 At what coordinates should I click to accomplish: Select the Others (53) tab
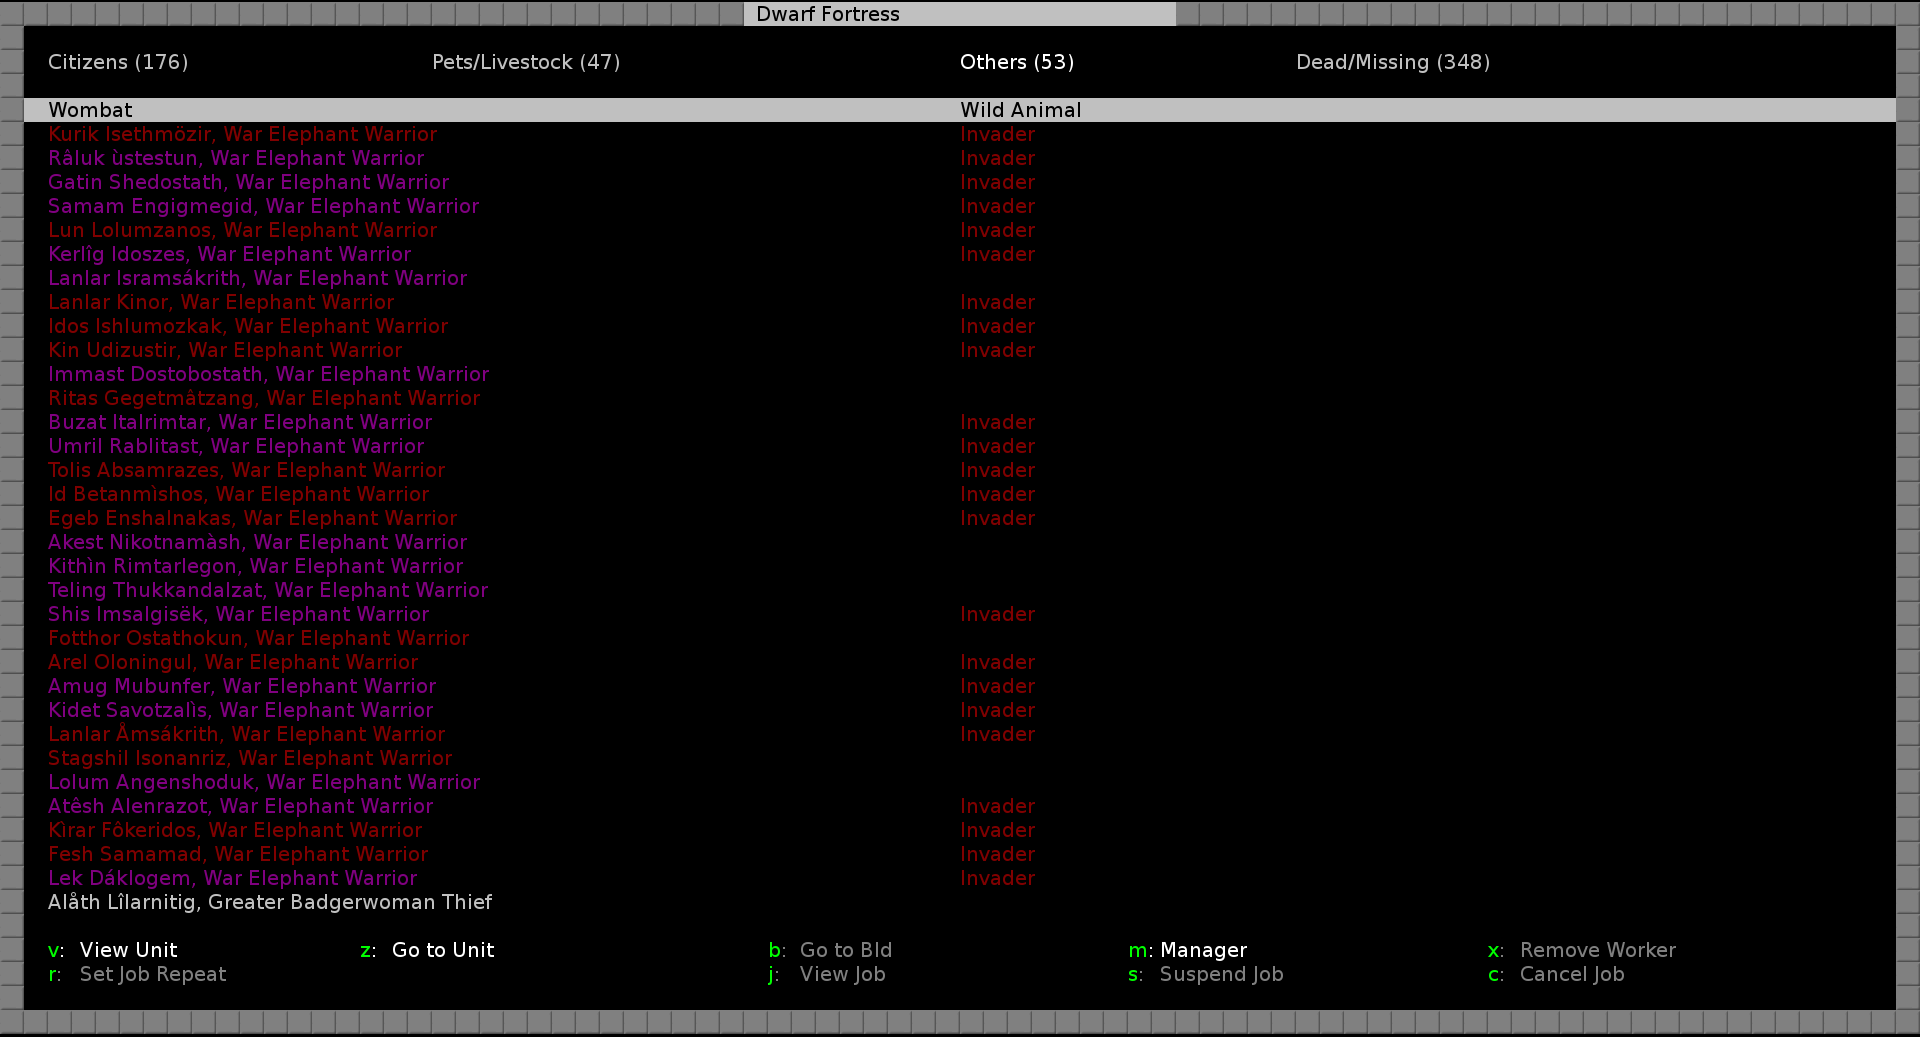click(x=1016, y=62)
